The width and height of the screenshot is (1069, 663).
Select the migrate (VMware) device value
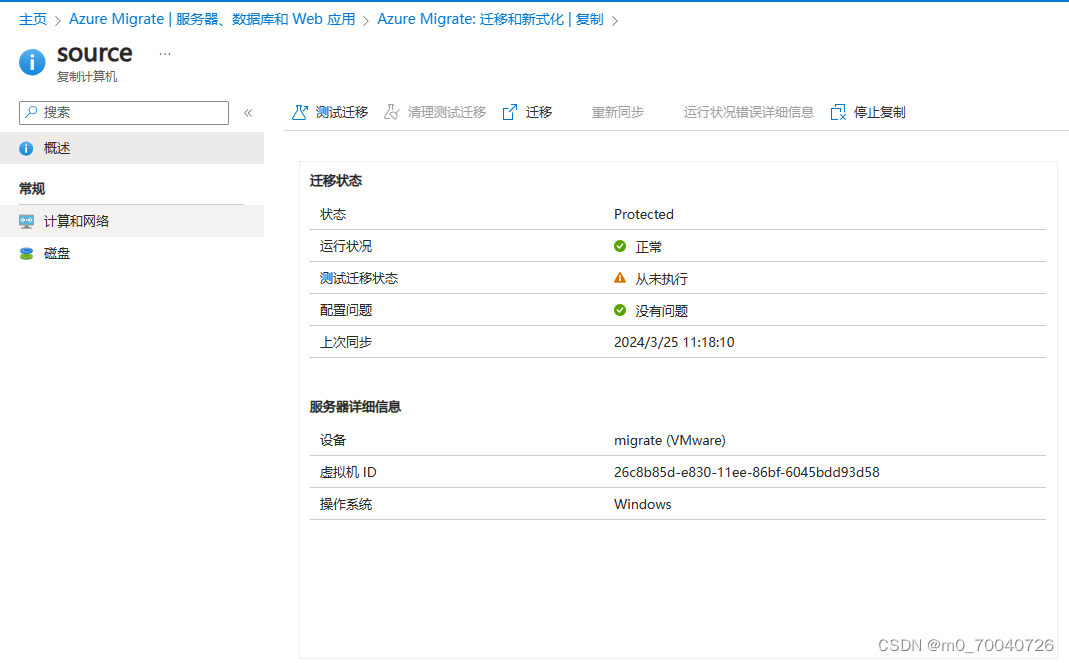tap(669, 441)
